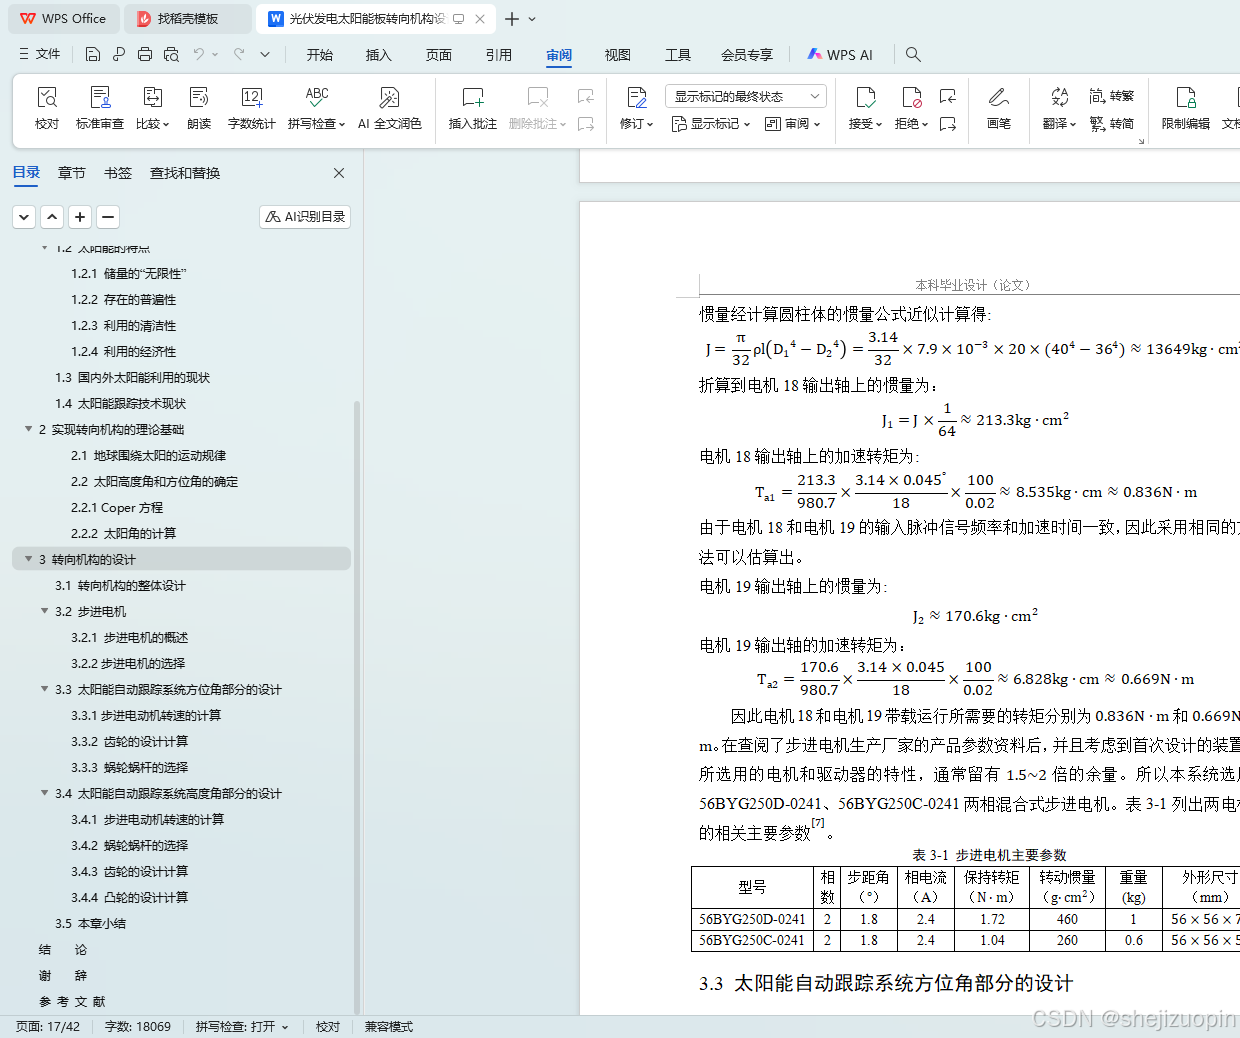Collapse chapter 2 实现转向机构的理论基础
The width and height of the screenshot is (1240, 1038).
tap(28, 429)
